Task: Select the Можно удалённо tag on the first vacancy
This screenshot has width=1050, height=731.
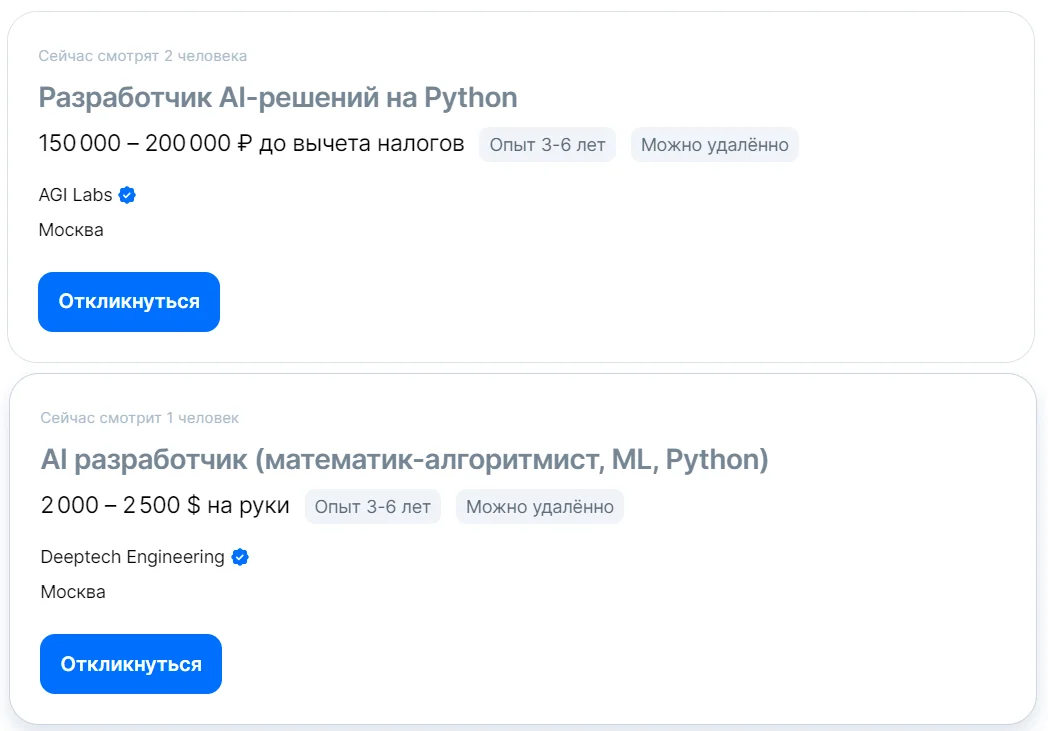Action: (714, 144)
